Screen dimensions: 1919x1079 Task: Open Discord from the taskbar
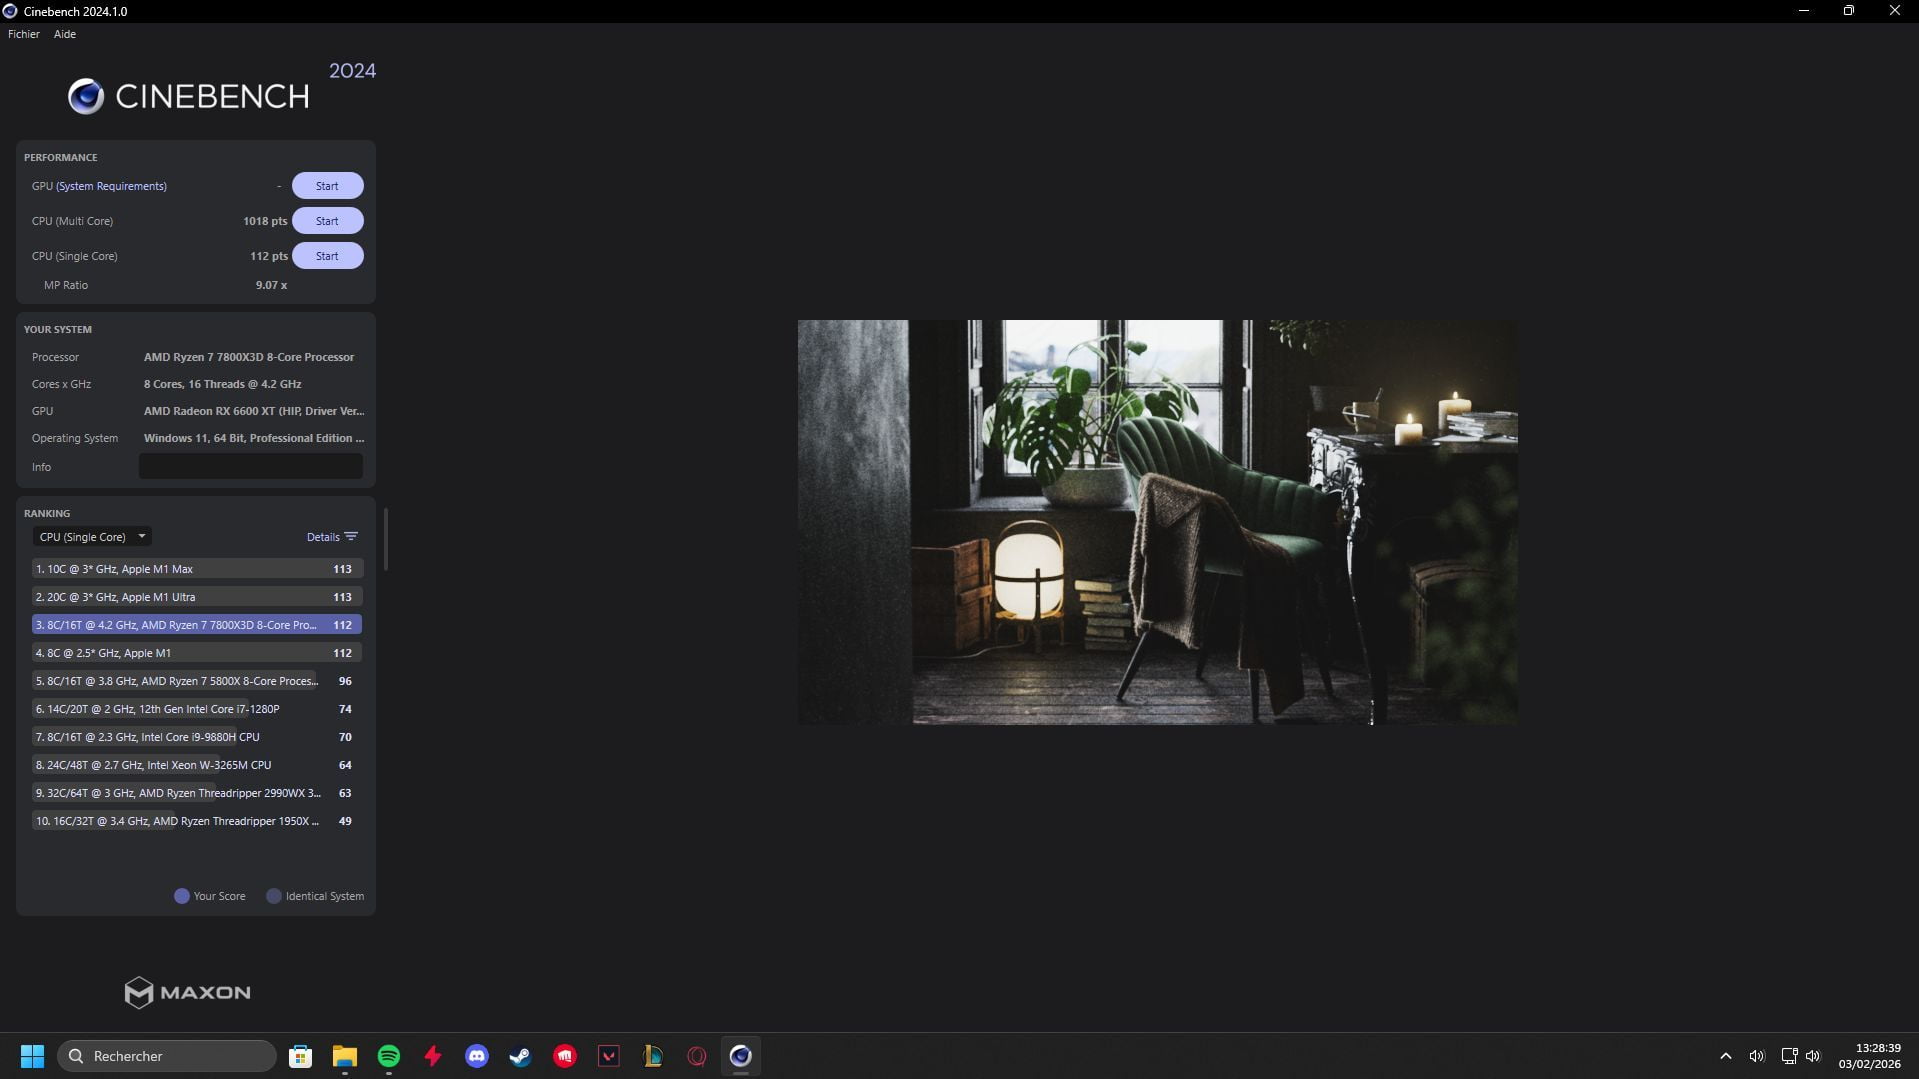click(477, 1056)
